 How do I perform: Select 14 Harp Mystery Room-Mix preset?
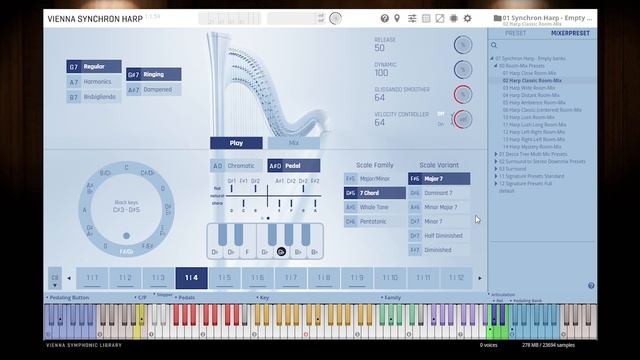(532, 147)
